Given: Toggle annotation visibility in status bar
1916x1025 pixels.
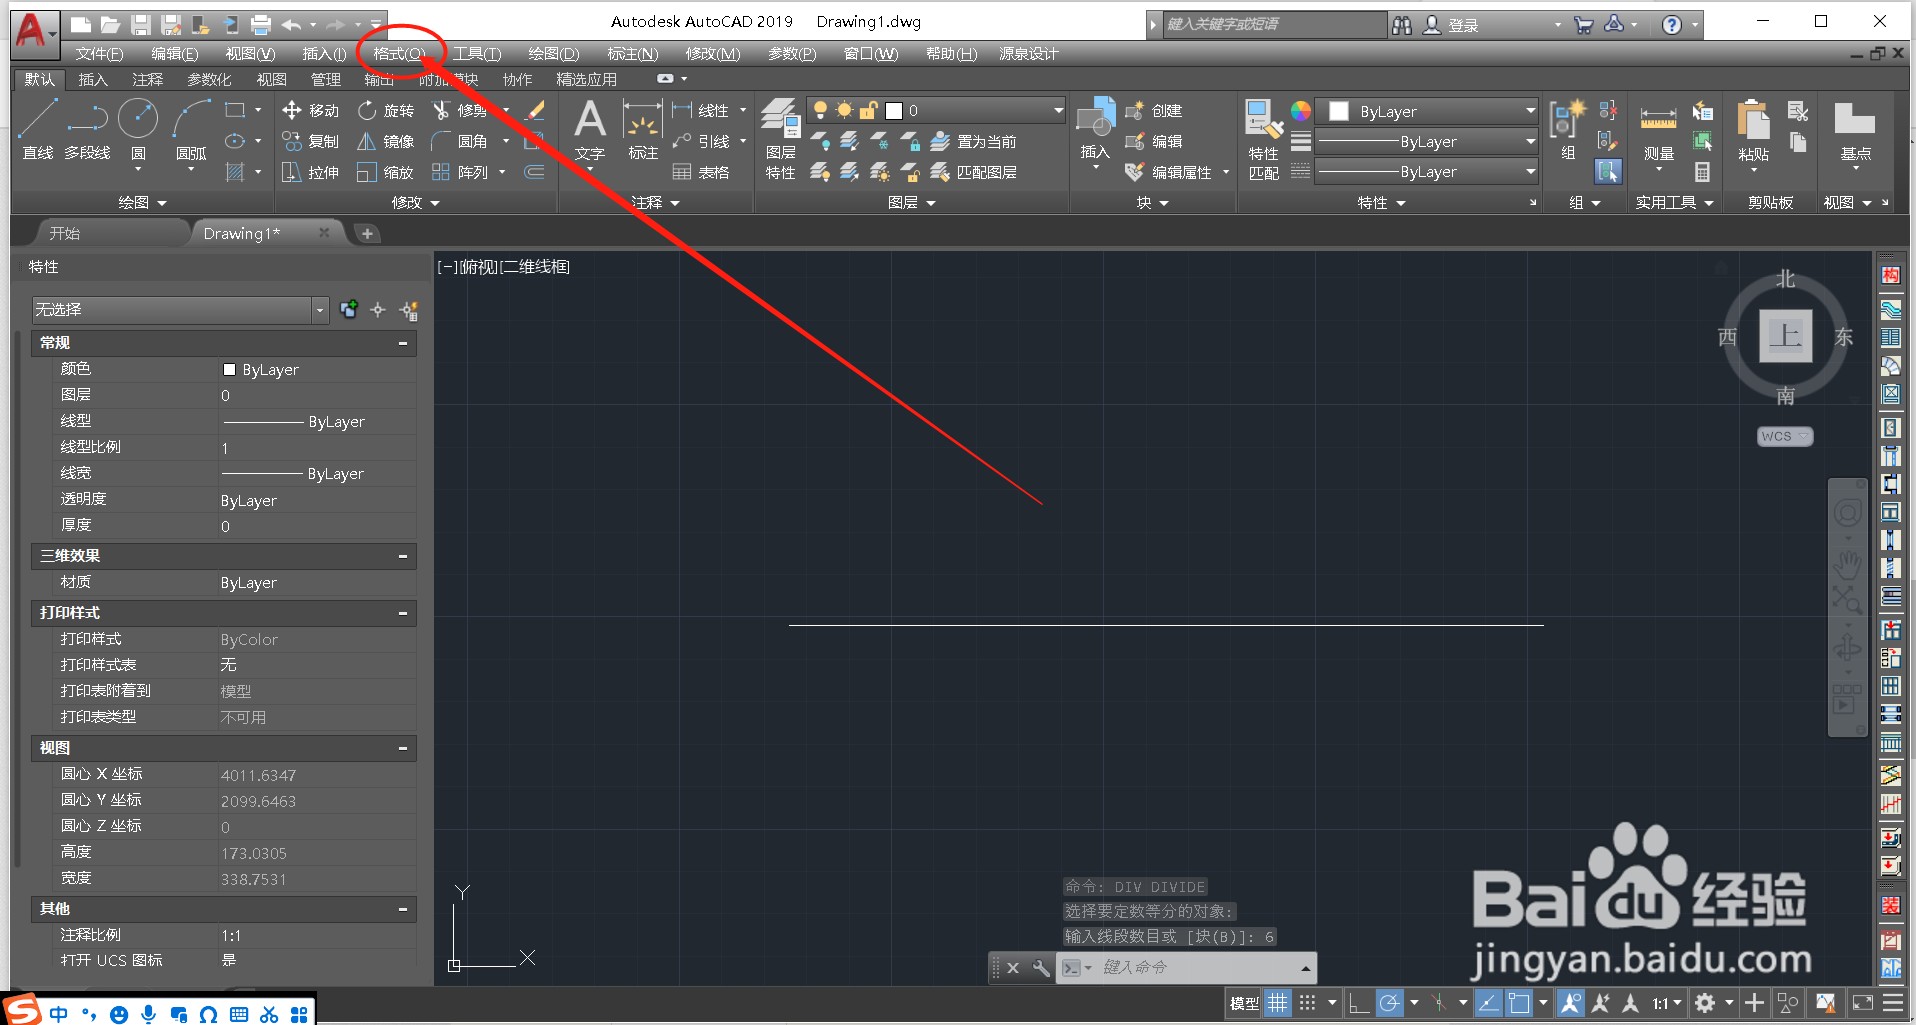Looking at the screenshot, I should pyautogui.click(x=1571, y=1003).
